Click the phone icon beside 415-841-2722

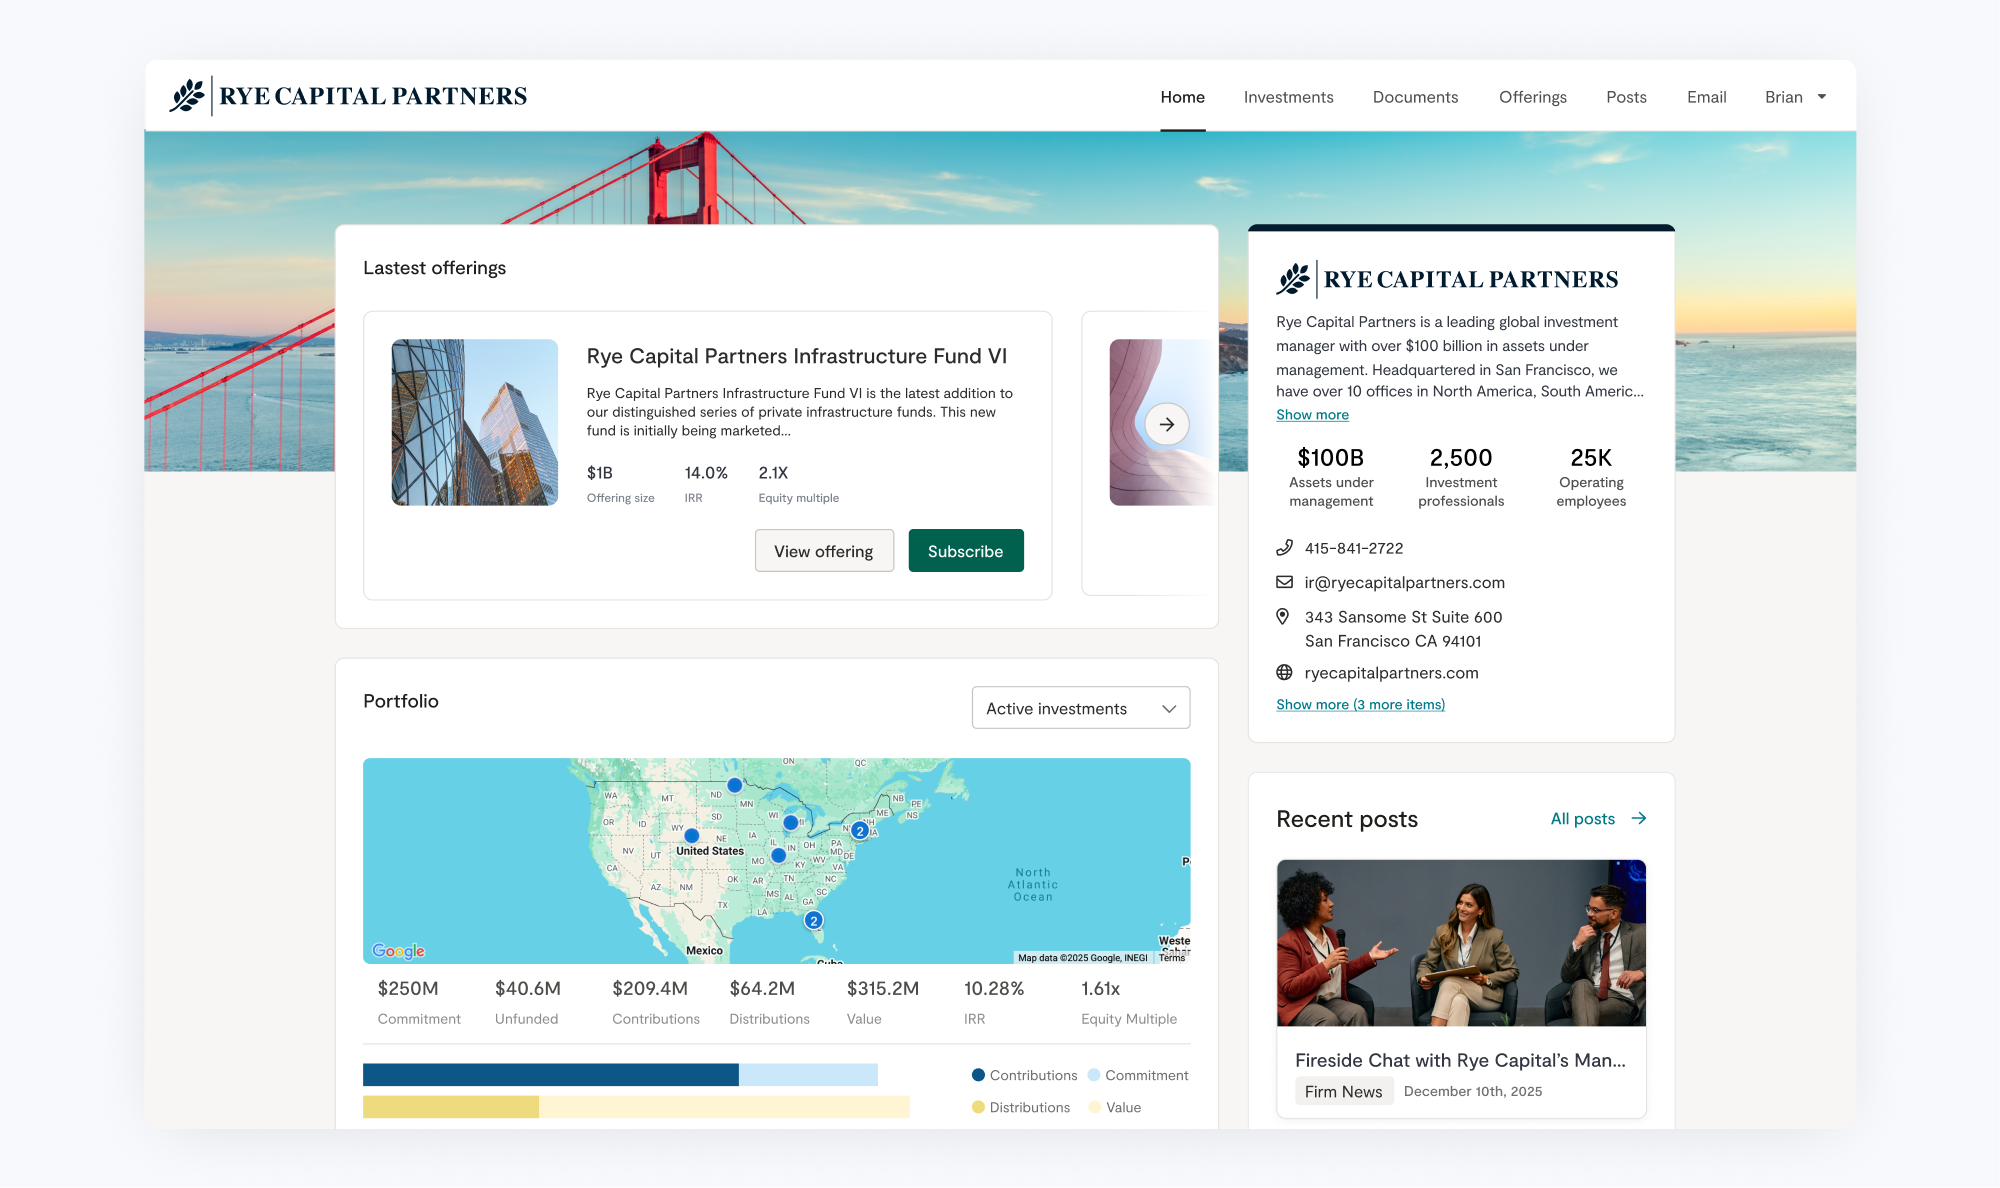tap(1284, 548)
